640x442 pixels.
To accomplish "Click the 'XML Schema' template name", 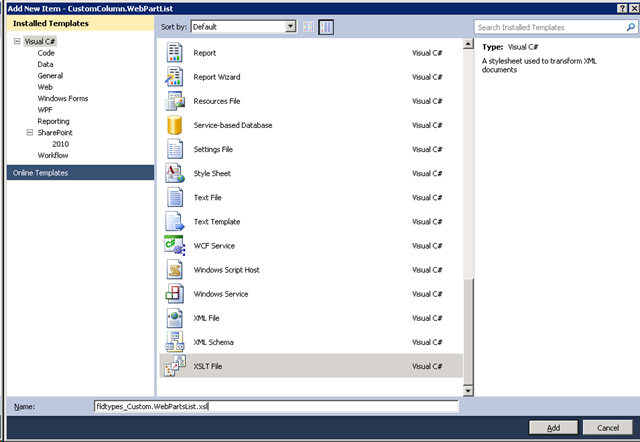I will click(213, 342).
